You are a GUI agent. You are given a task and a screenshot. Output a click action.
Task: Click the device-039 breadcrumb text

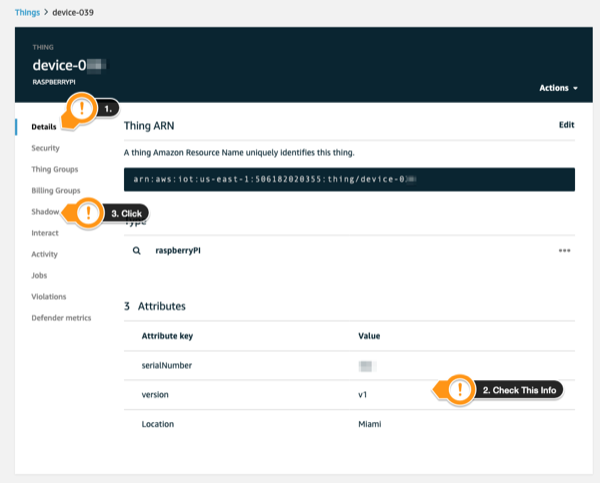tap(73, 12)
